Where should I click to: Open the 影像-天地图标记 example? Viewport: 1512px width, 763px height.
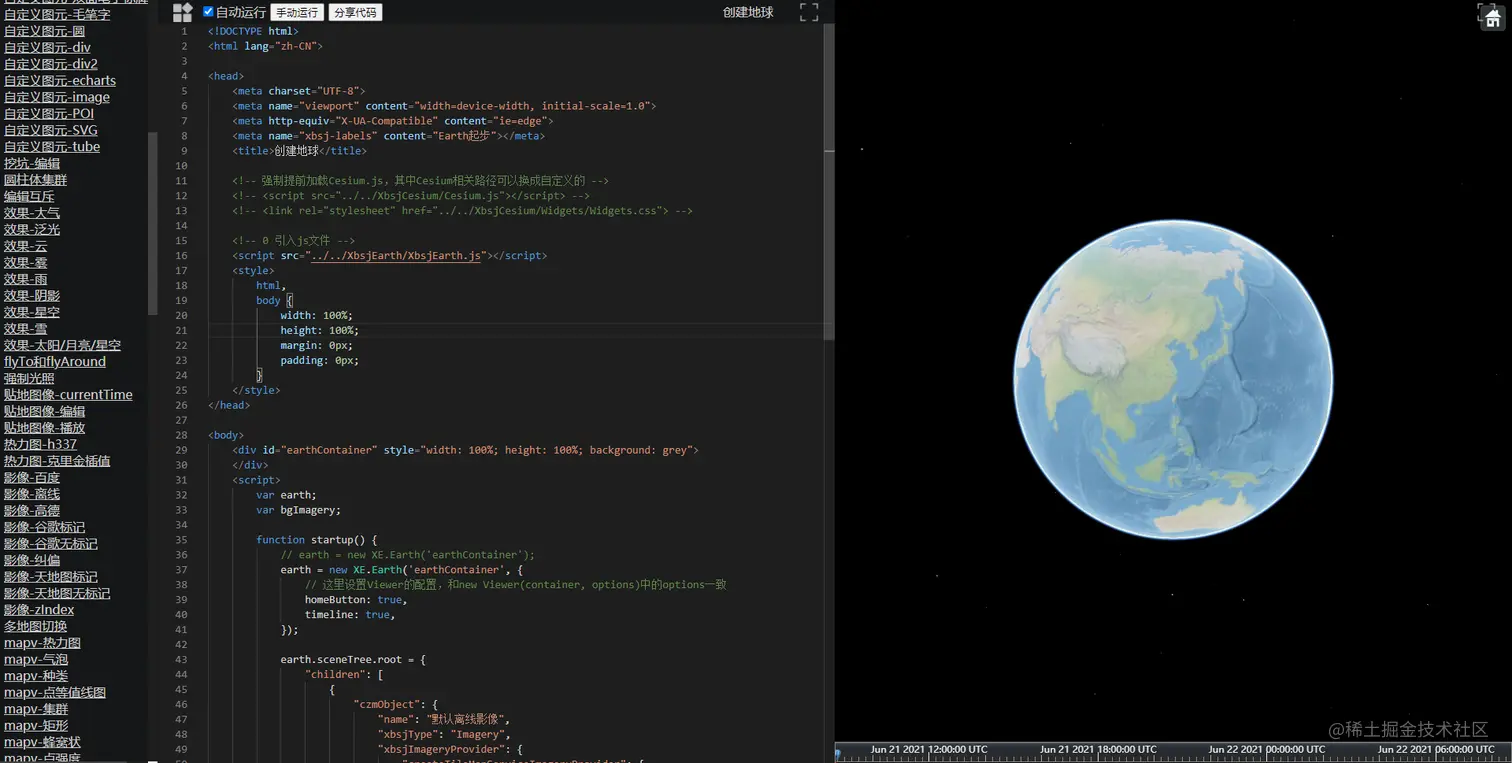[51, 576]
